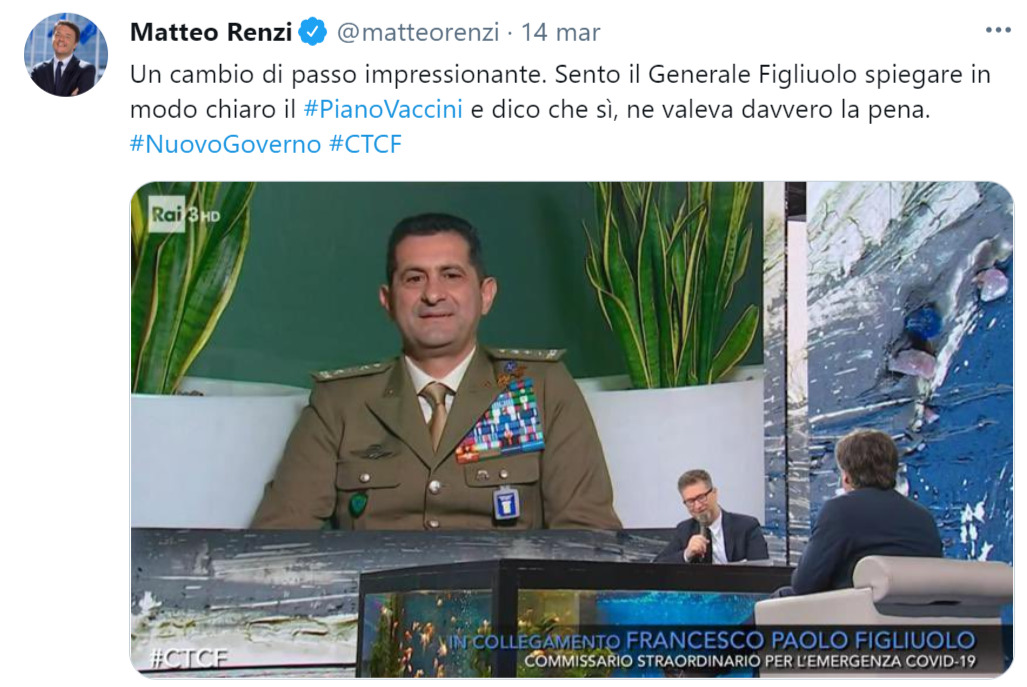Open the tweet timestamp 14 mar
Screen dimensions: 1027x687
point(561,32)
